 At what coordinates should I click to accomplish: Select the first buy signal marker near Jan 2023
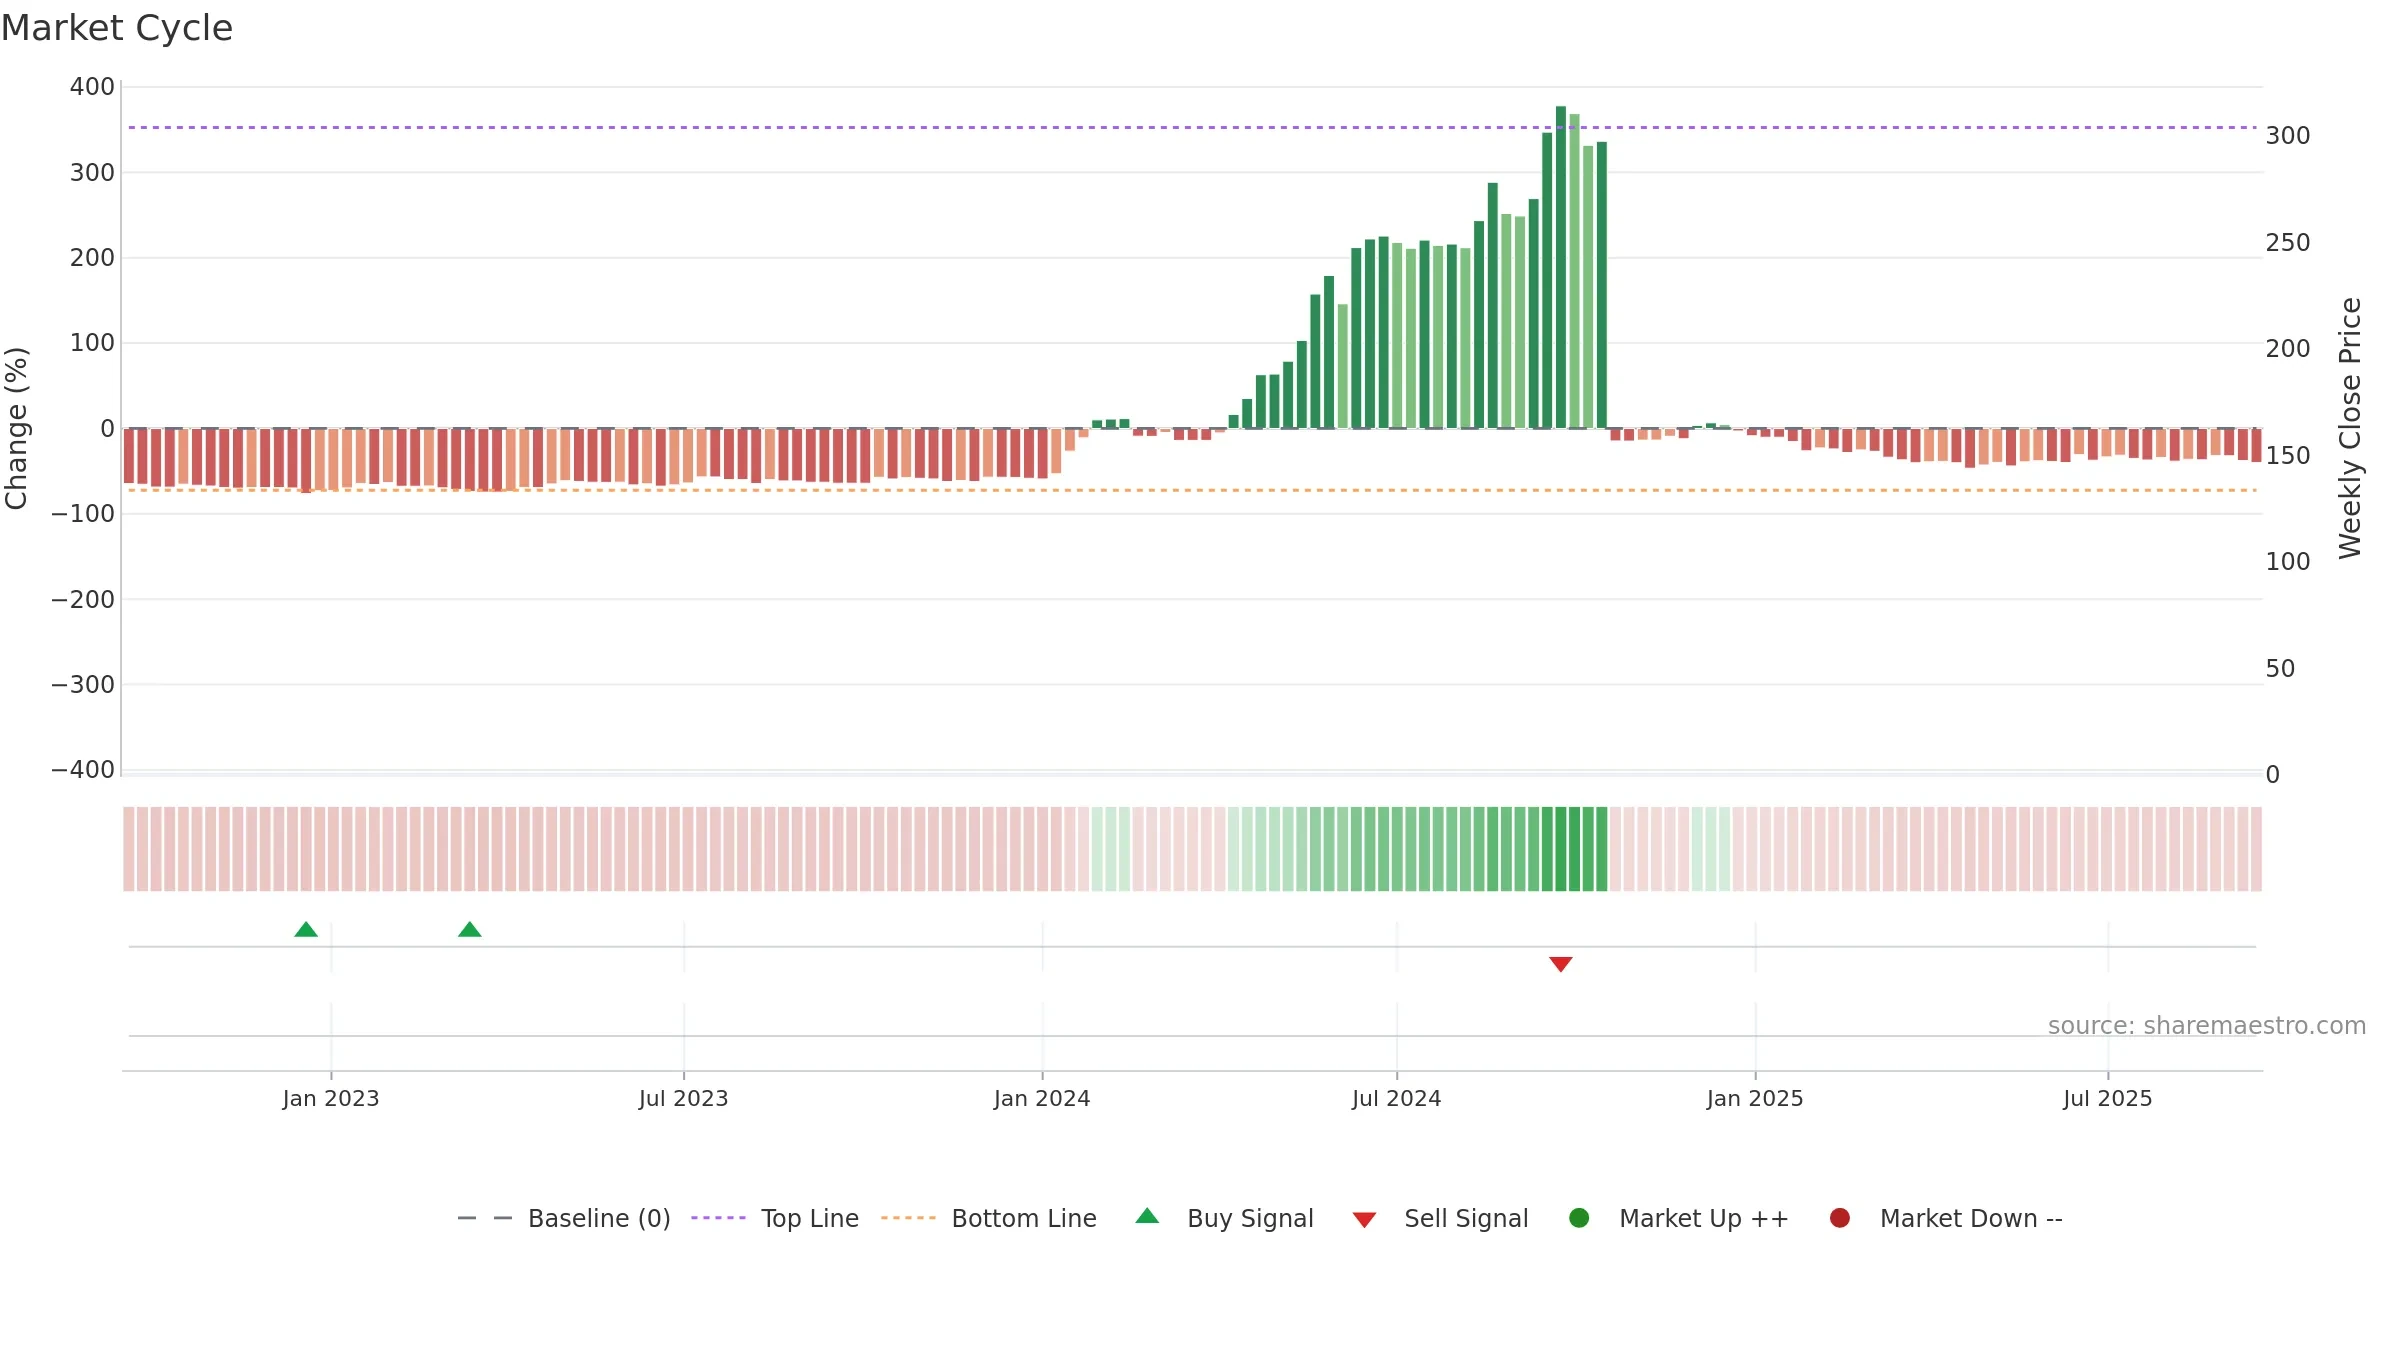point(306,929)
